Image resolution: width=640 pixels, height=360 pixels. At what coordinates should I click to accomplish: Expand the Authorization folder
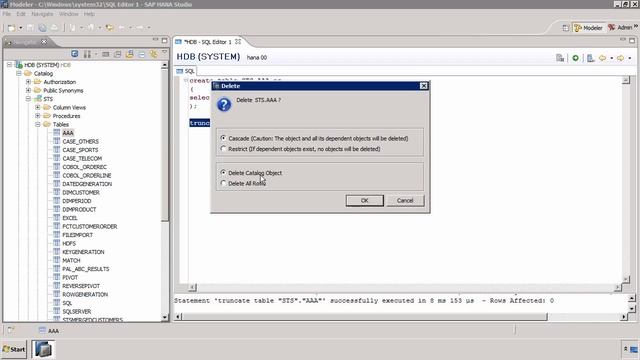click(x=28, y=82)
